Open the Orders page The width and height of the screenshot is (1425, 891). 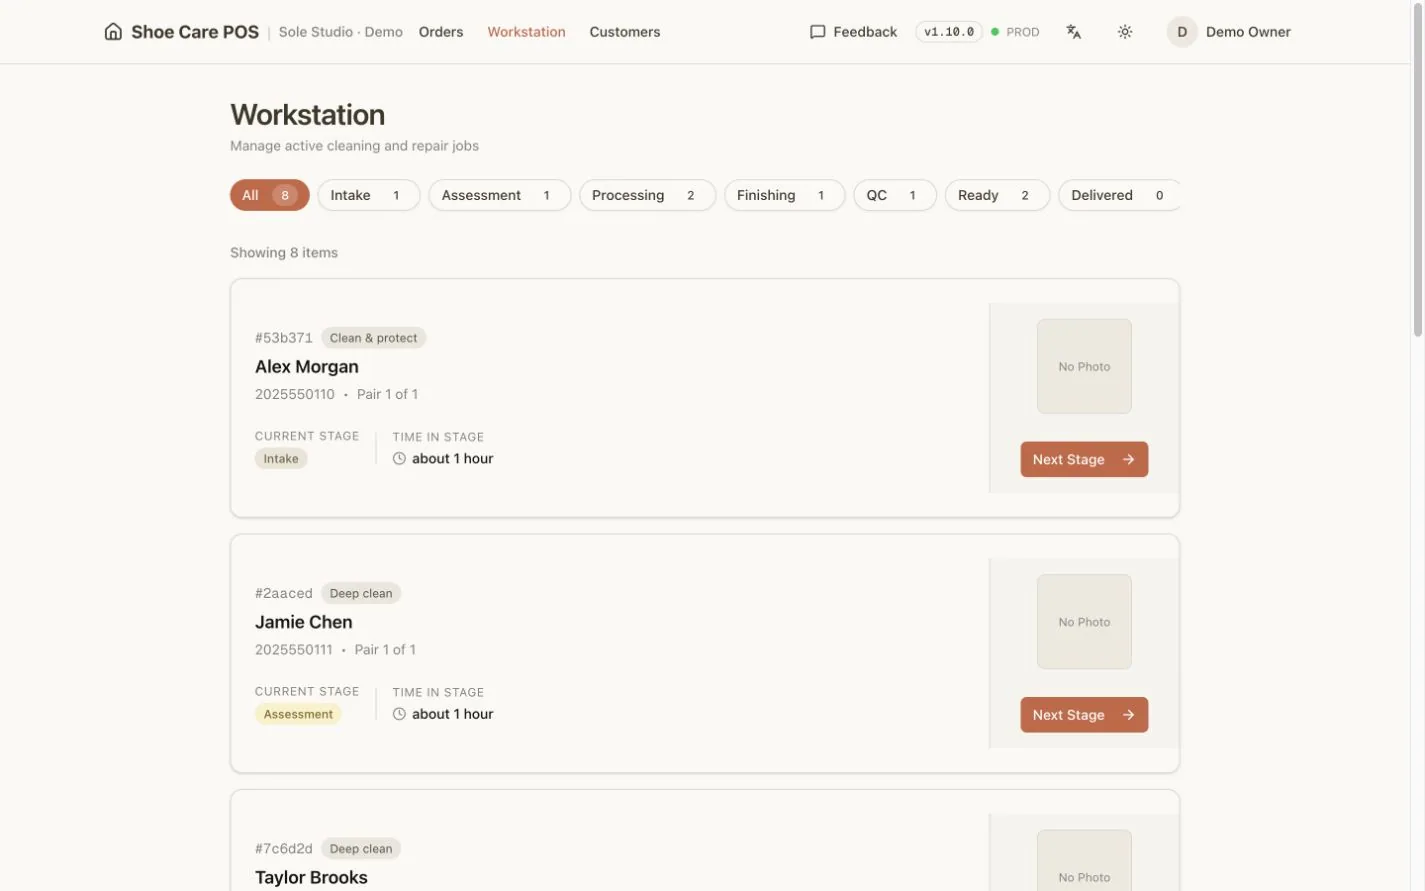(x=441, y=32)
